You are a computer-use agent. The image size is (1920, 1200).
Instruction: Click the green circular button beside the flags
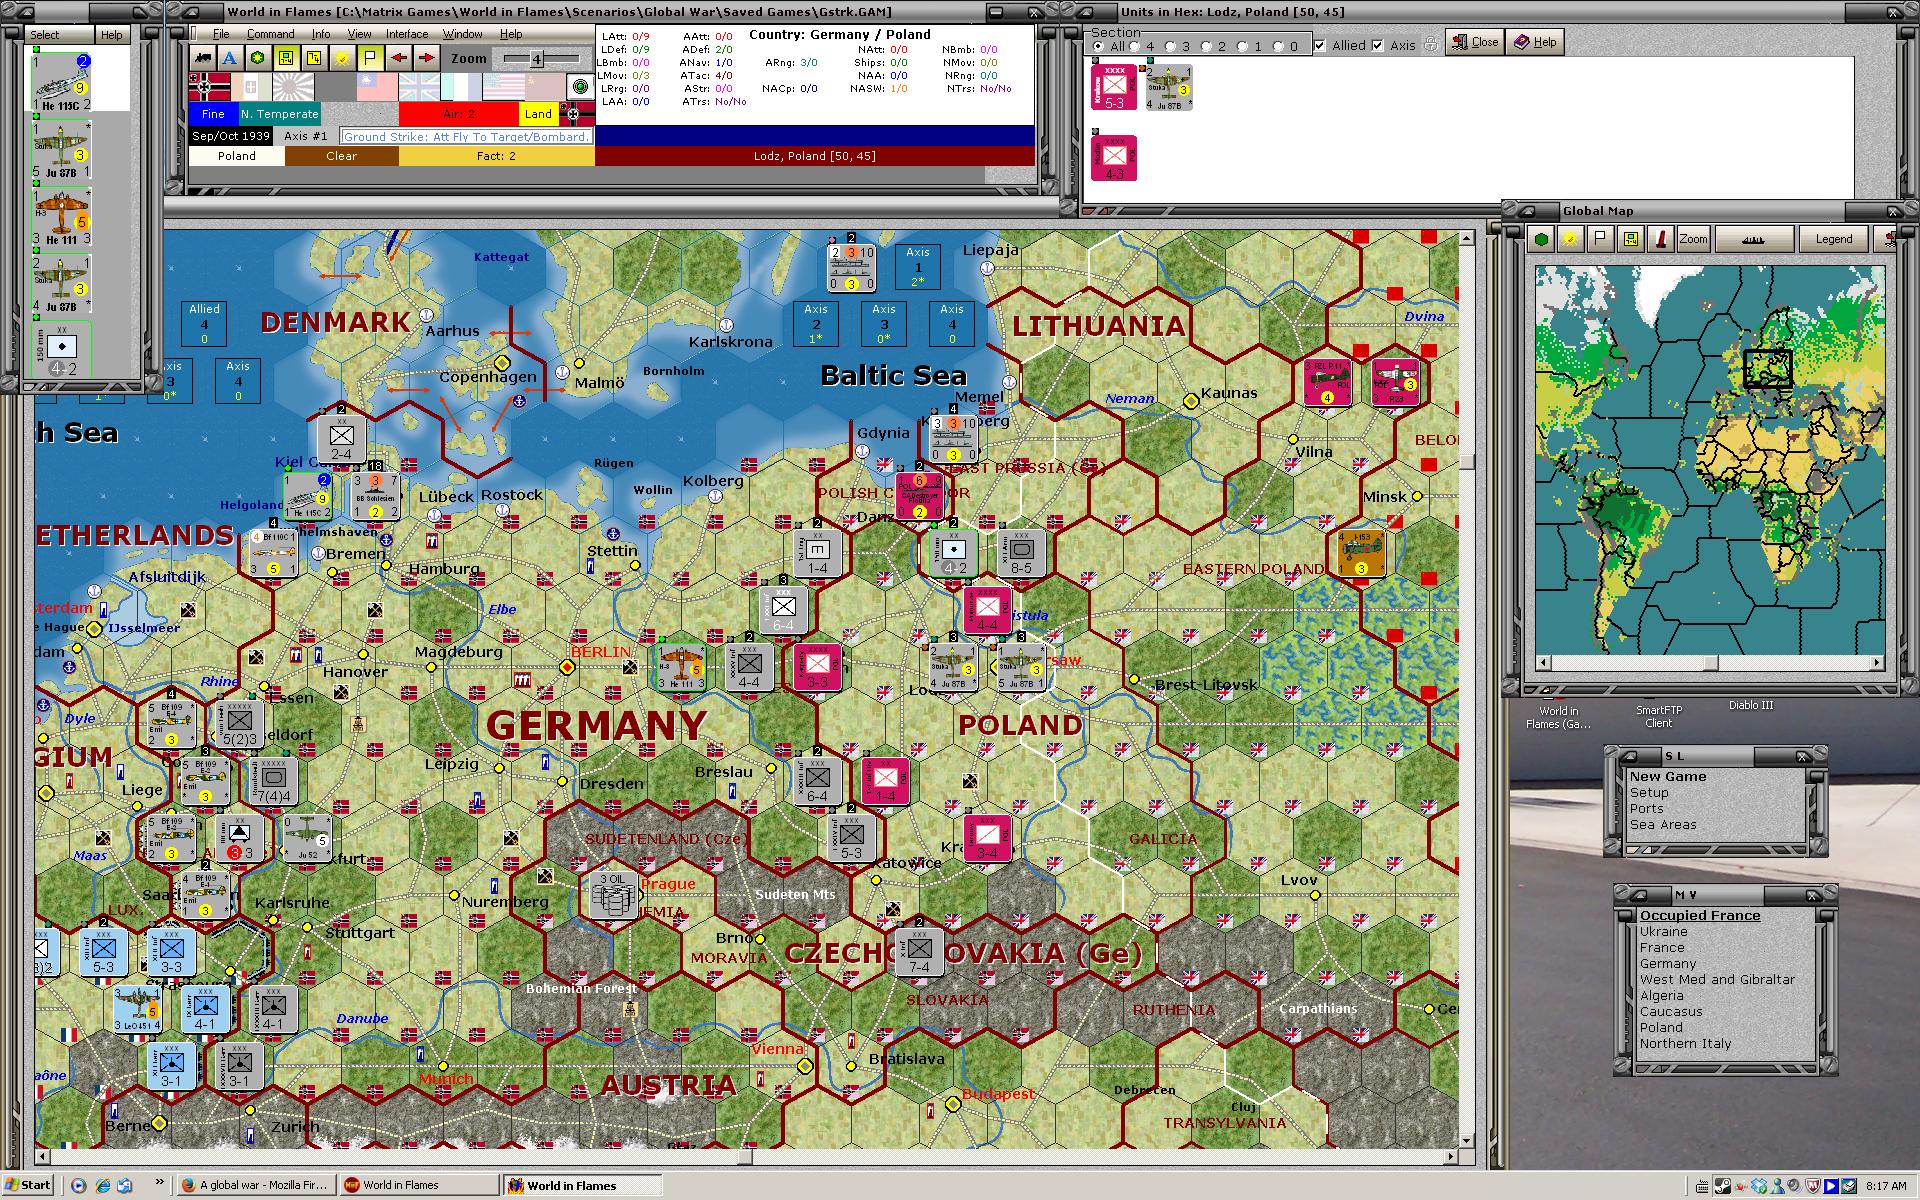pyautogui.click(x=580, y=87)
